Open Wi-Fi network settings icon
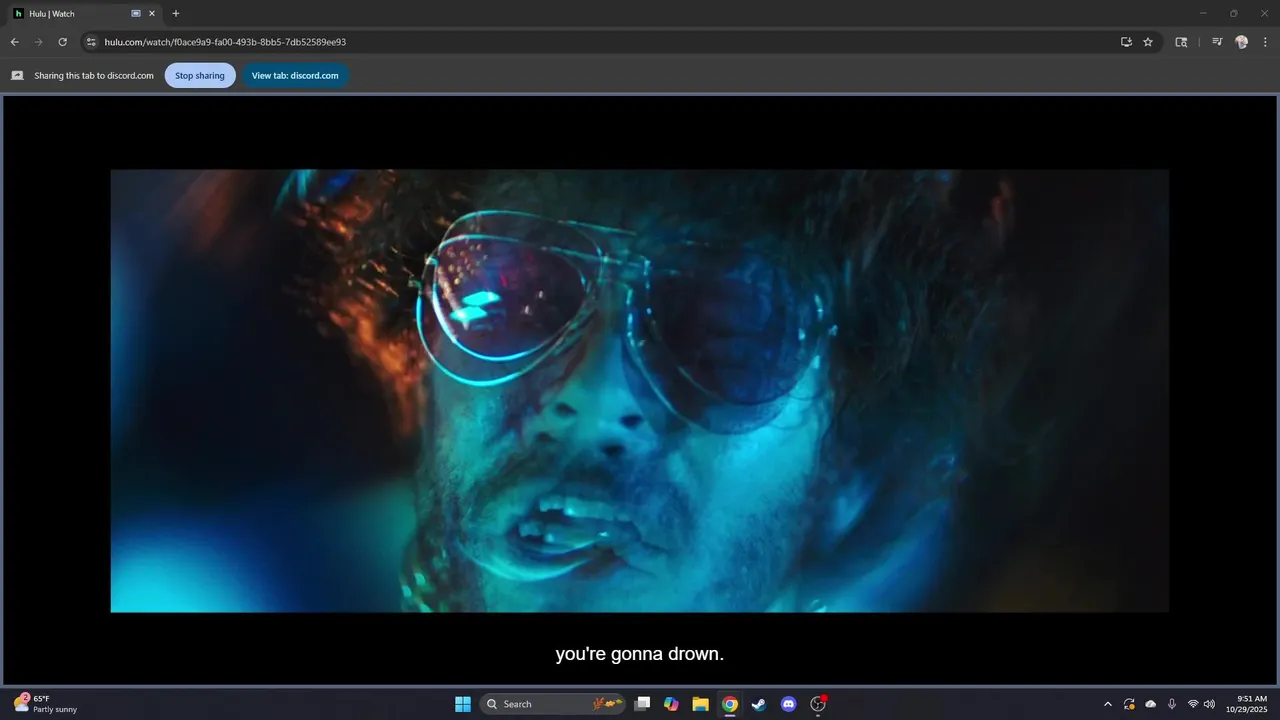This screenshot has height=720, width=1280. [x=1193, y=704]
